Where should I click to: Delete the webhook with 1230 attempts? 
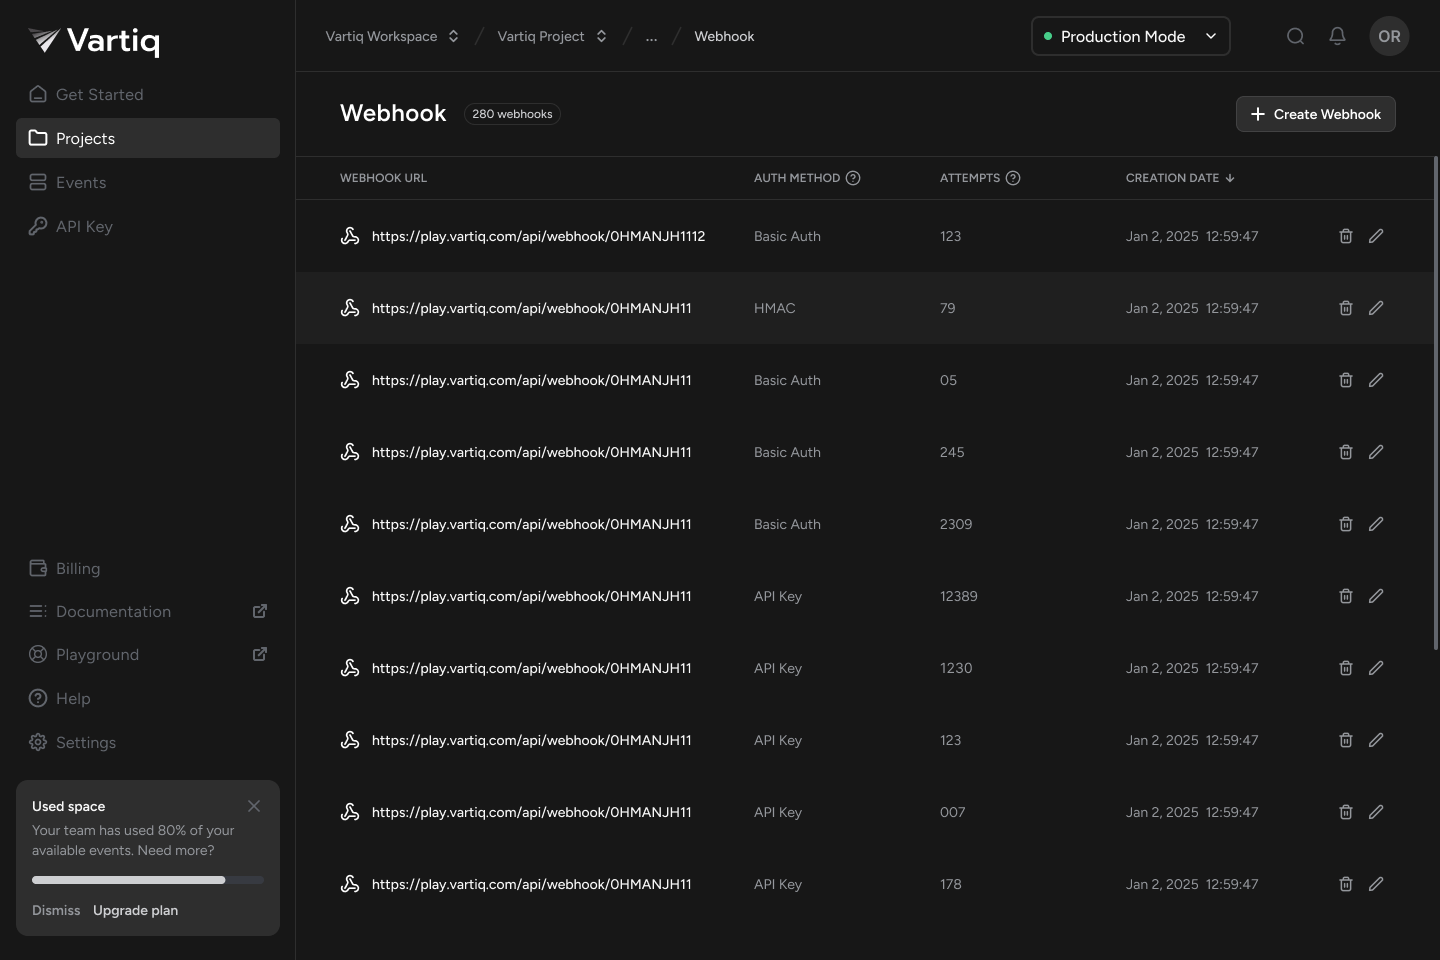(1346, 668)
